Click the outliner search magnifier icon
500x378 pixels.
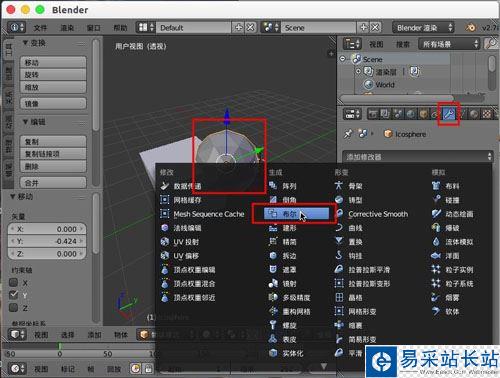(490, 44)
